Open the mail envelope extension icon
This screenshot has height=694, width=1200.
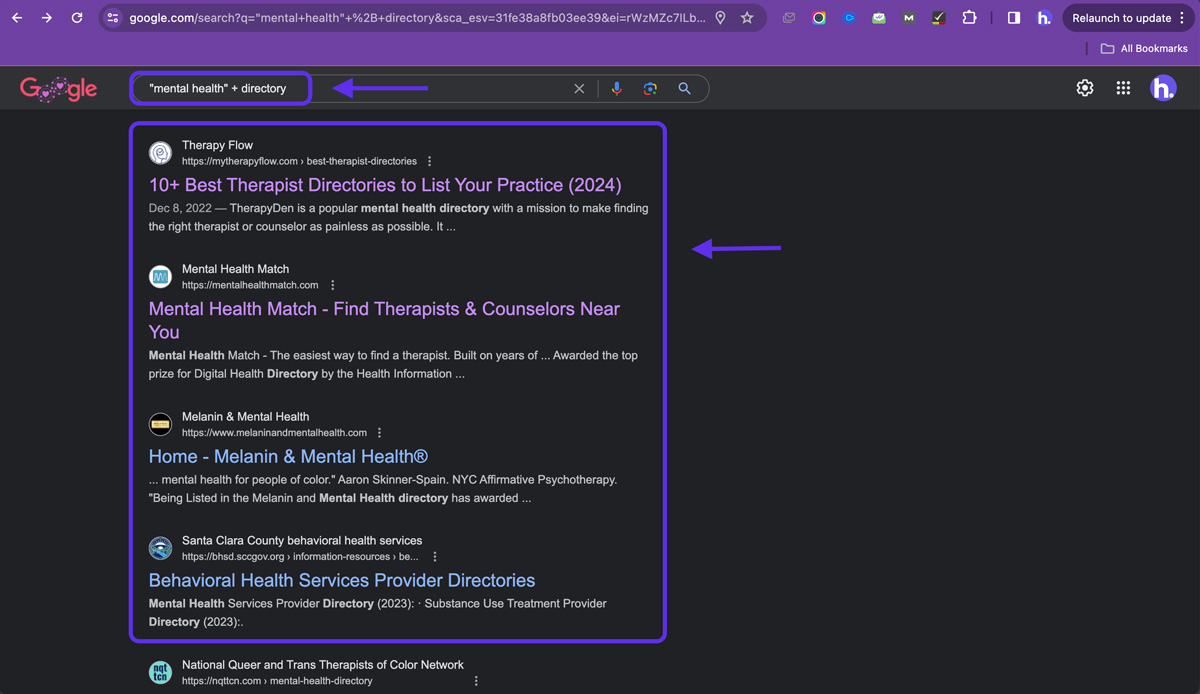(789, 18)
